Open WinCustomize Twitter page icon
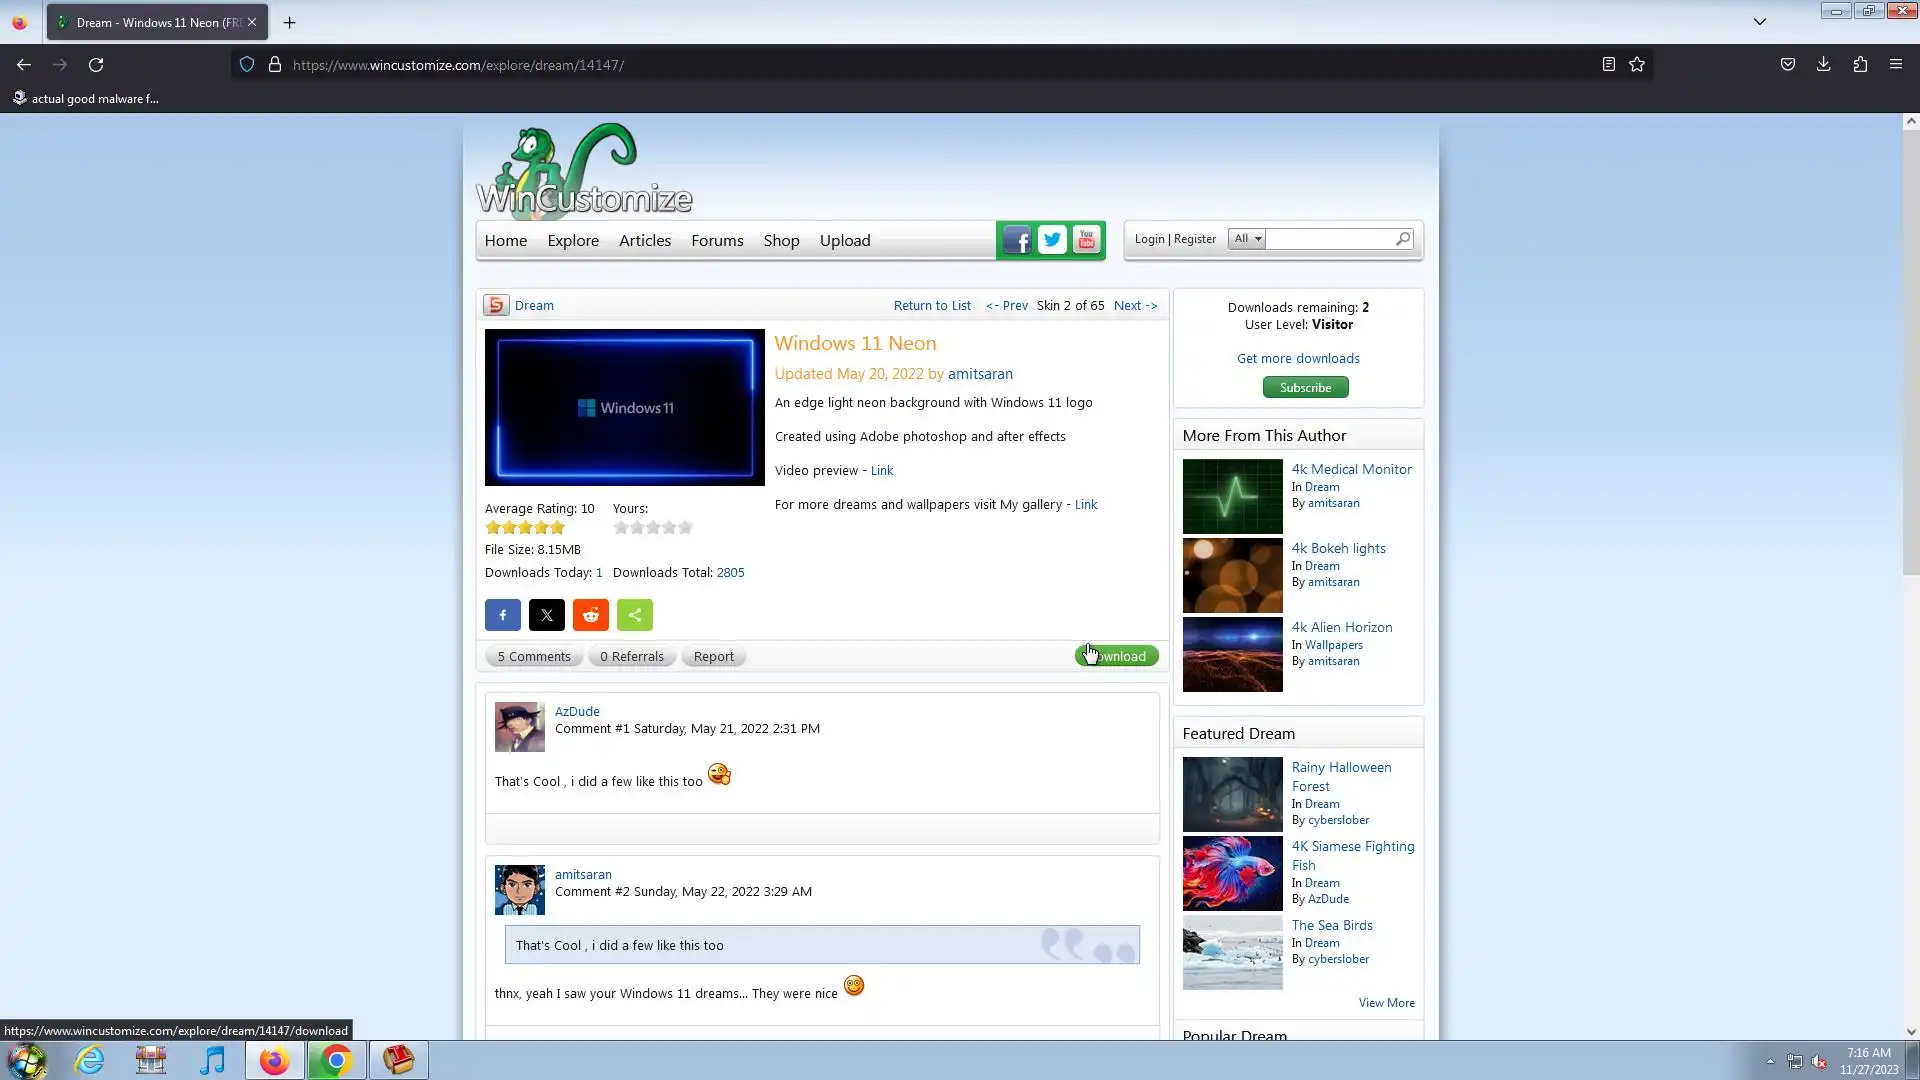 [1051, 240]
